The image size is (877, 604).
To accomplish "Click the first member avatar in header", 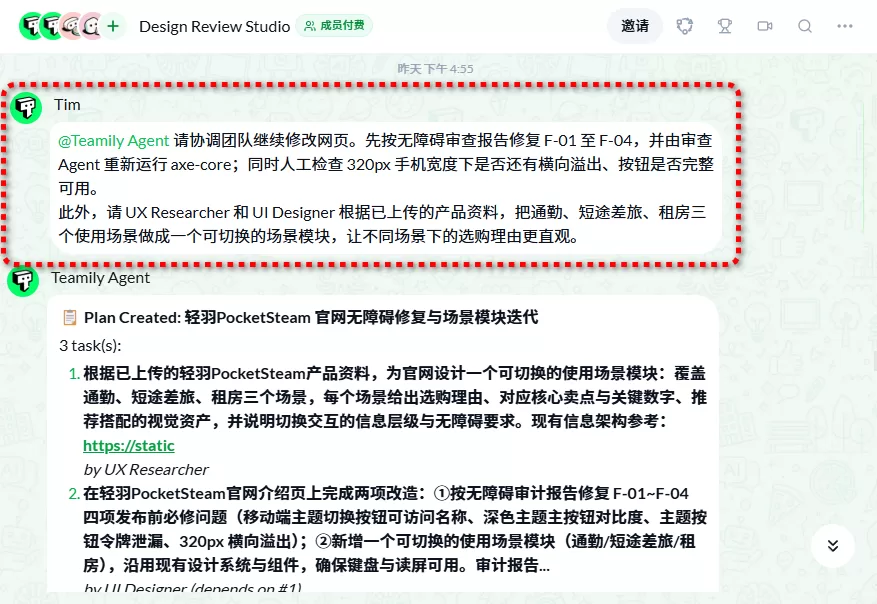I will click(x=31, y=26).
